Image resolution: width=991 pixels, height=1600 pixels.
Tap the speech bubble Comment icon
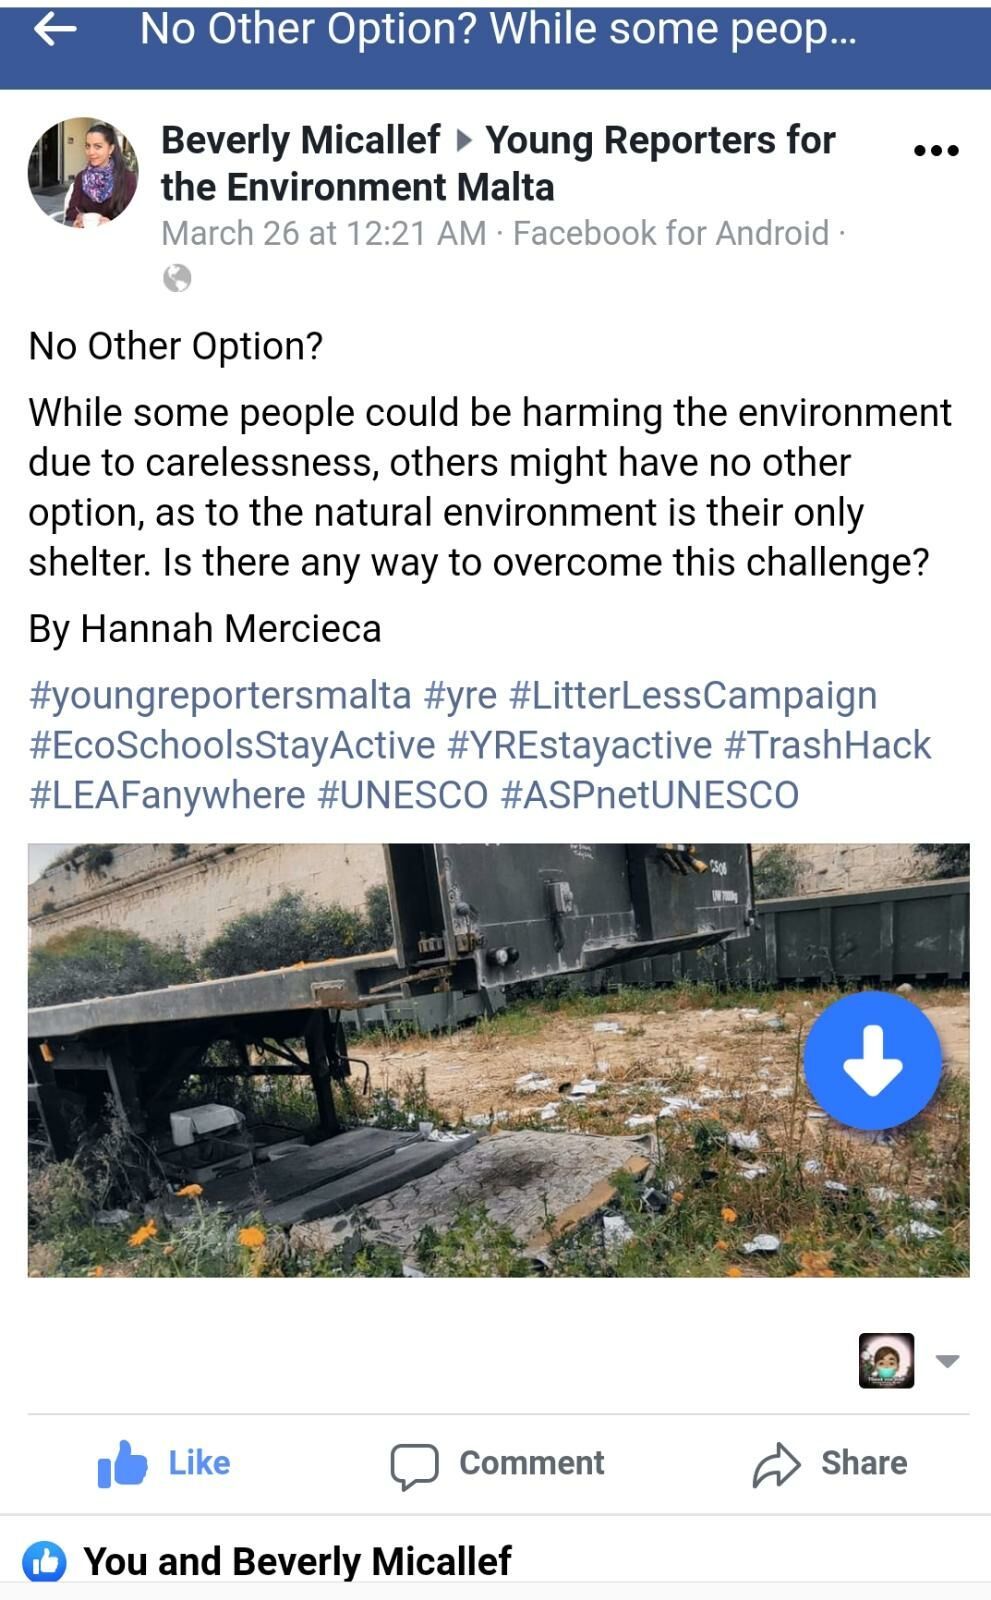pyautogui.click(x=414, y=1466)
